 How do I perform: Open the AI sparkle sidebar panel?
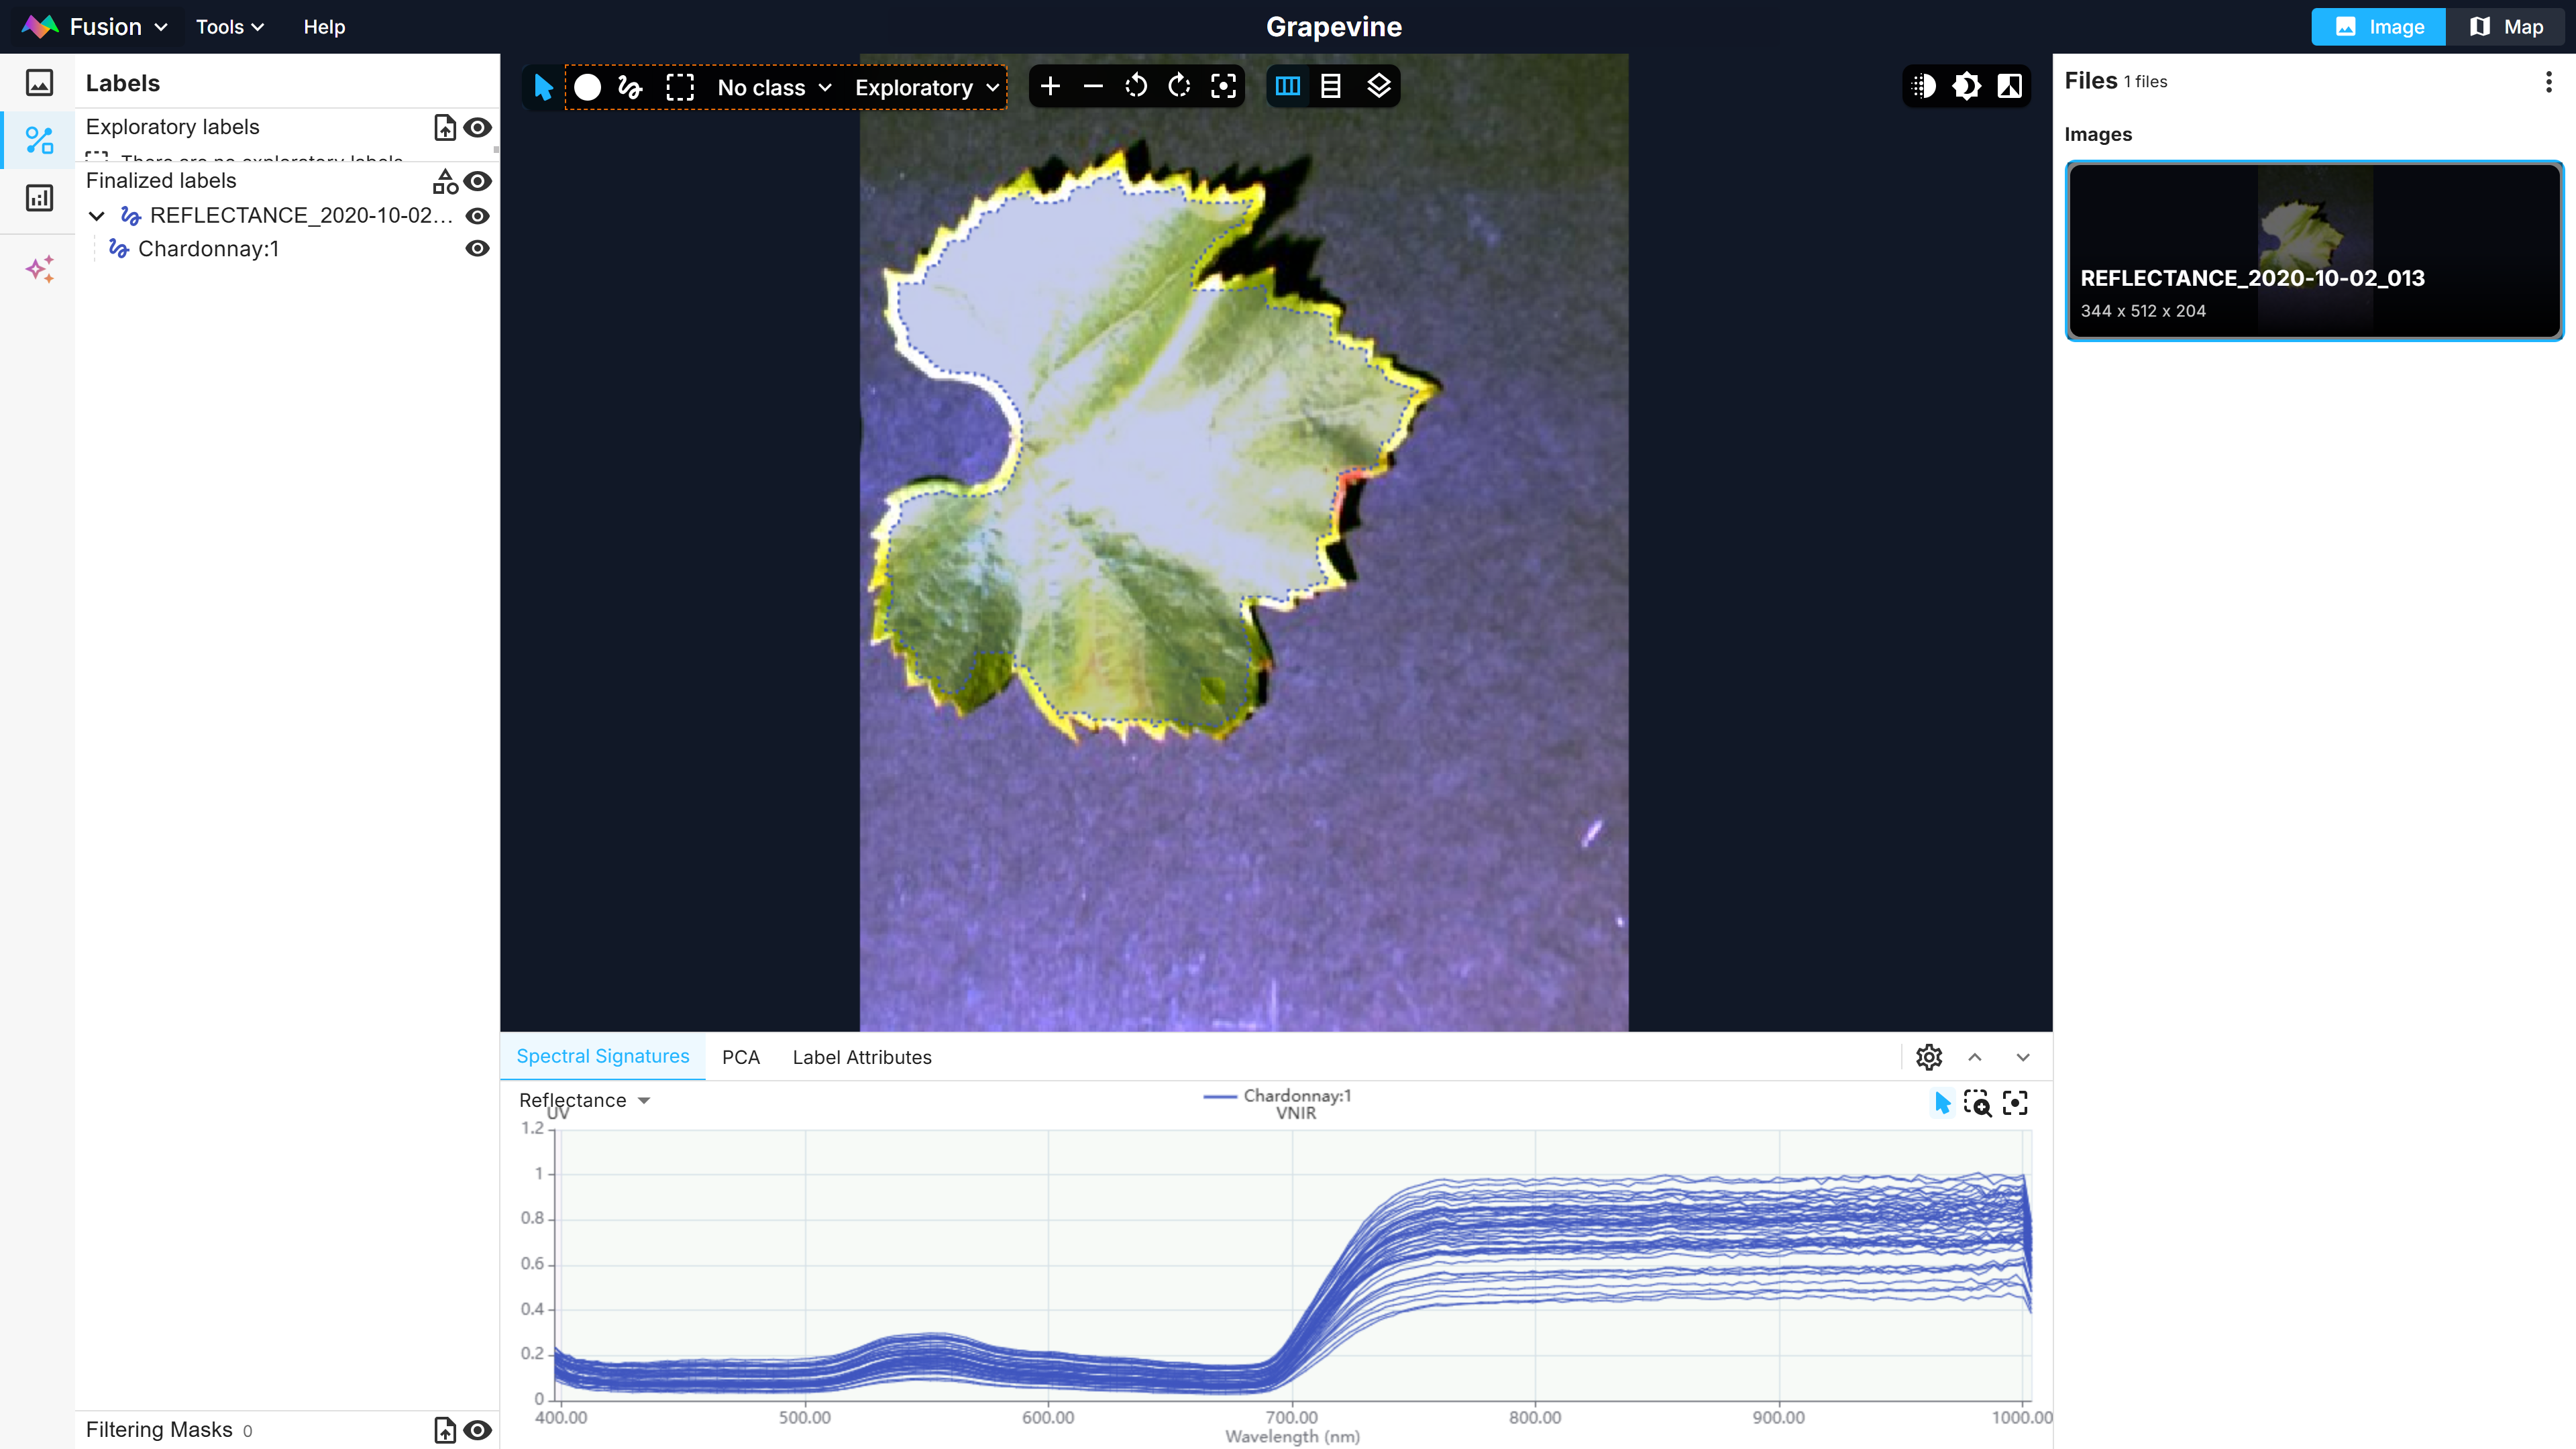[x=40, y=269]
